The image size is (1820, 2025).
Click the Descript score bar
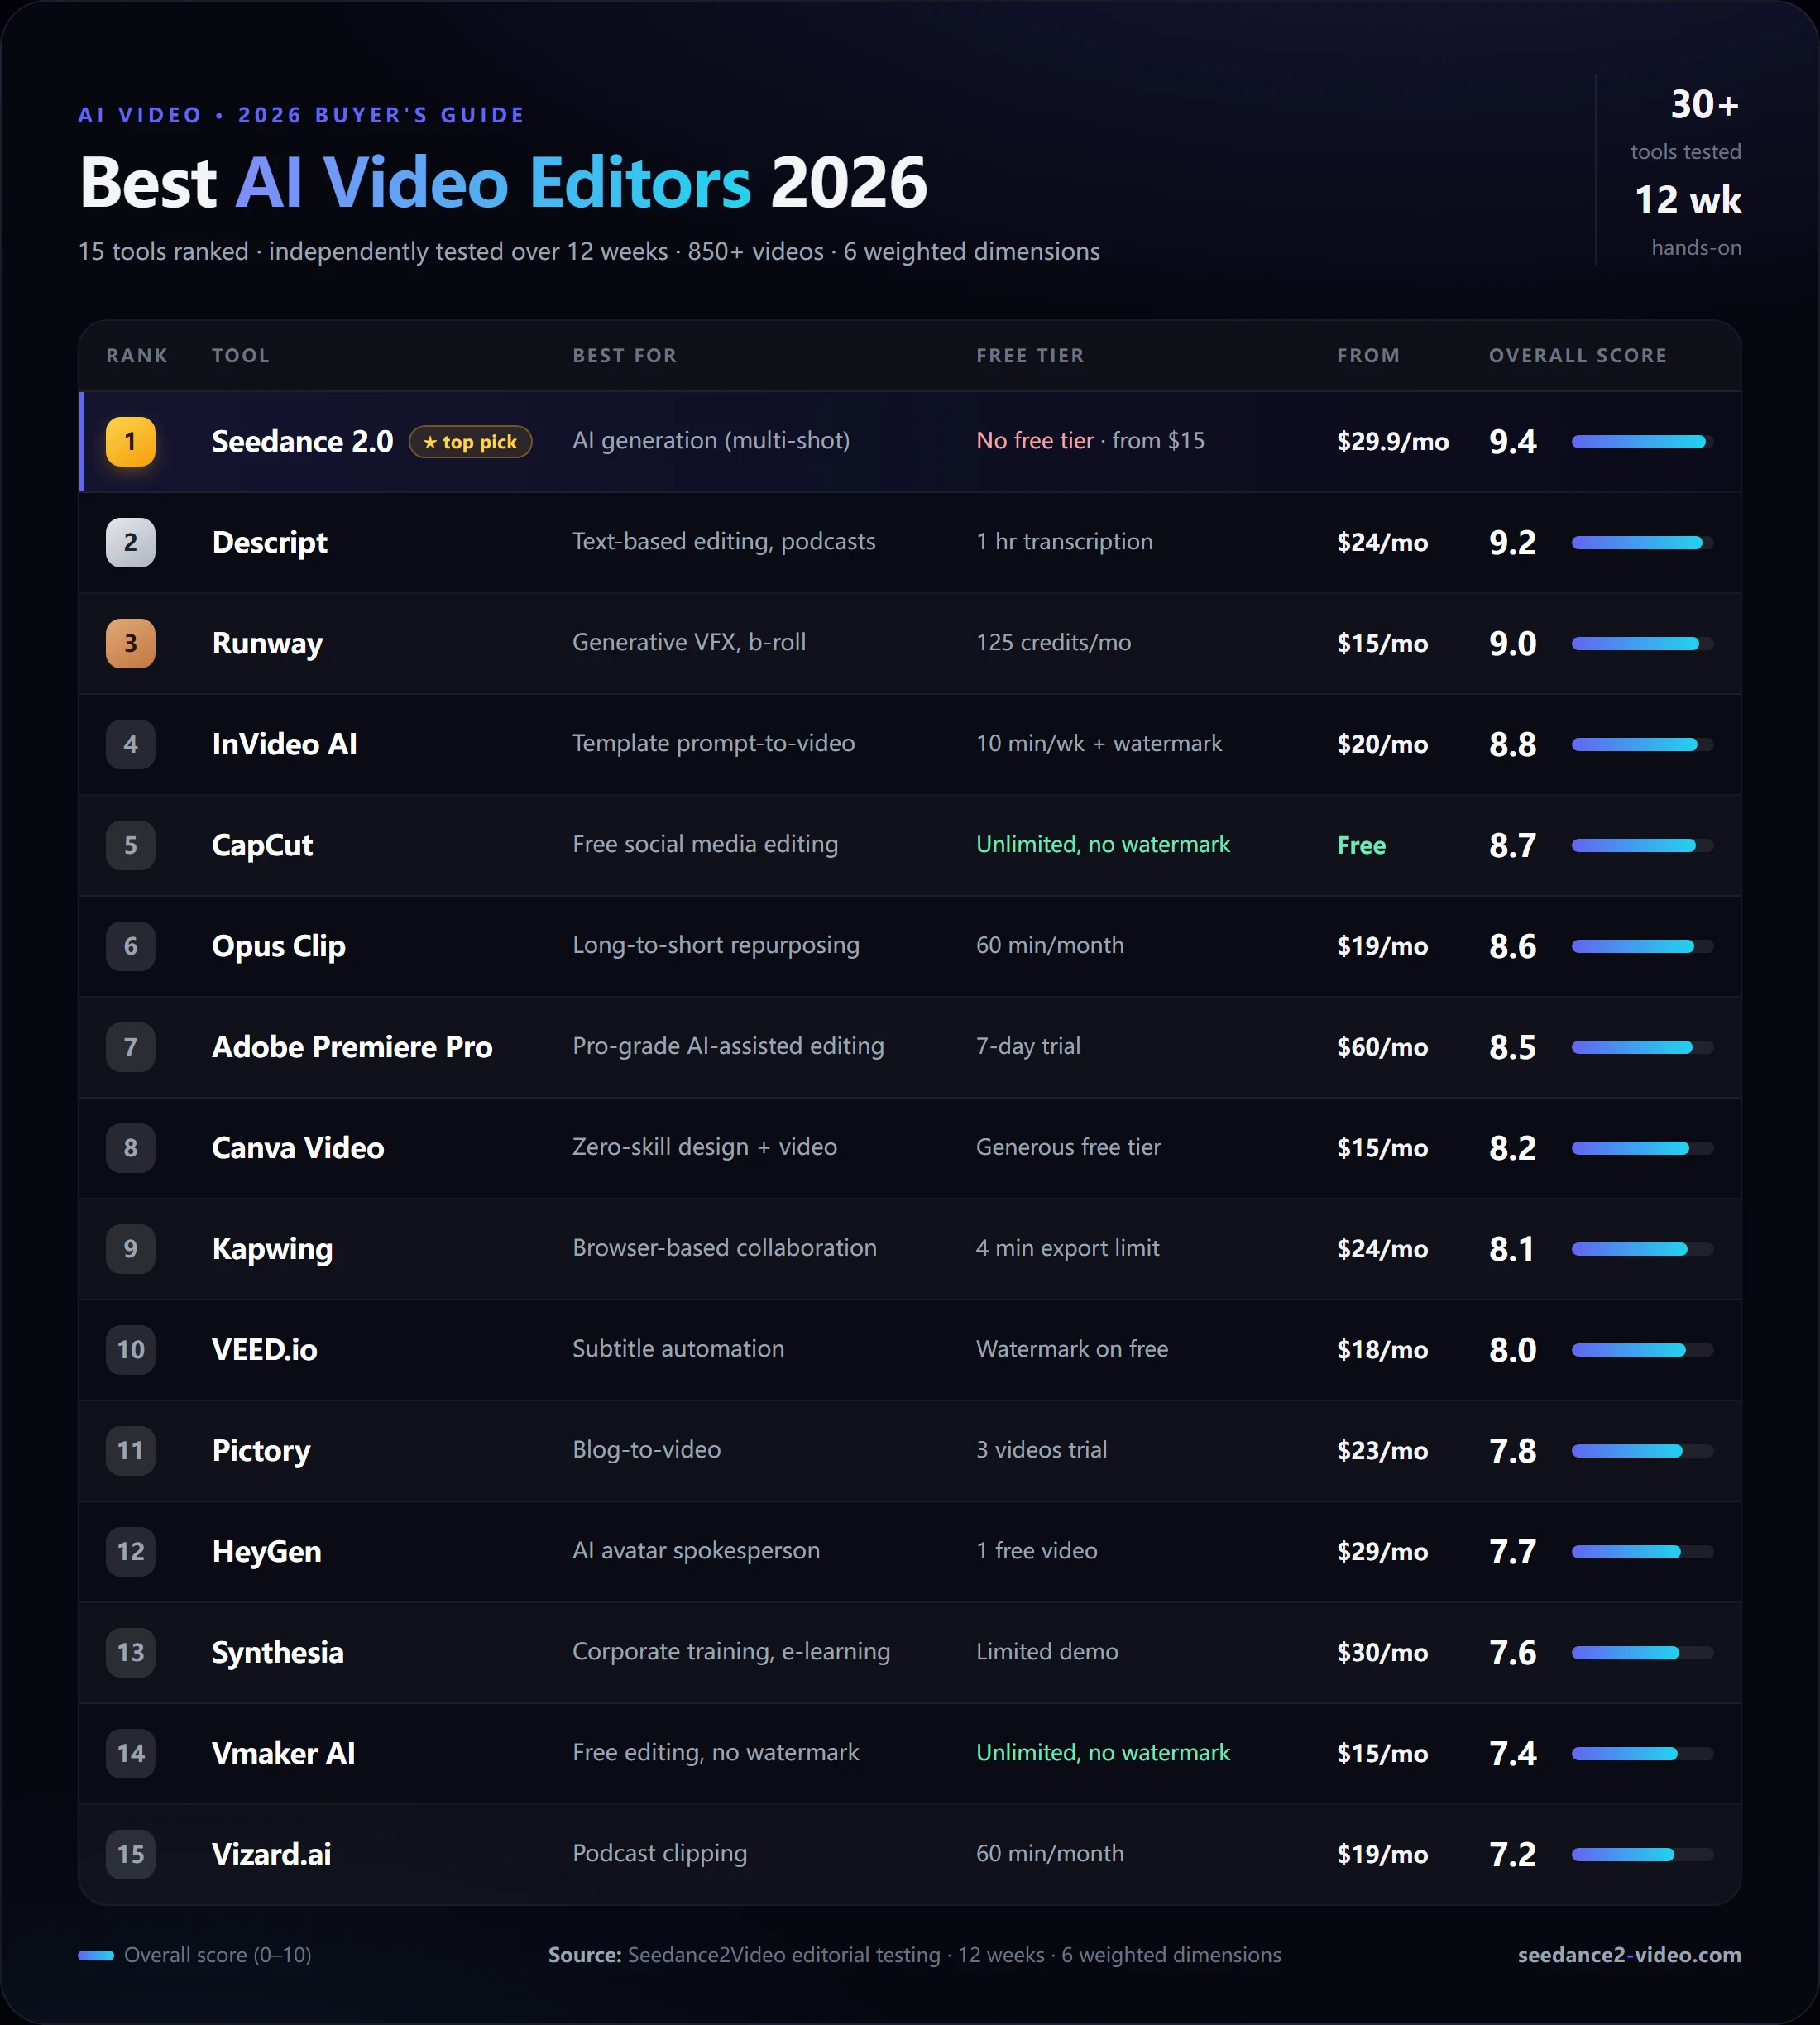(x=1642, y=543)
